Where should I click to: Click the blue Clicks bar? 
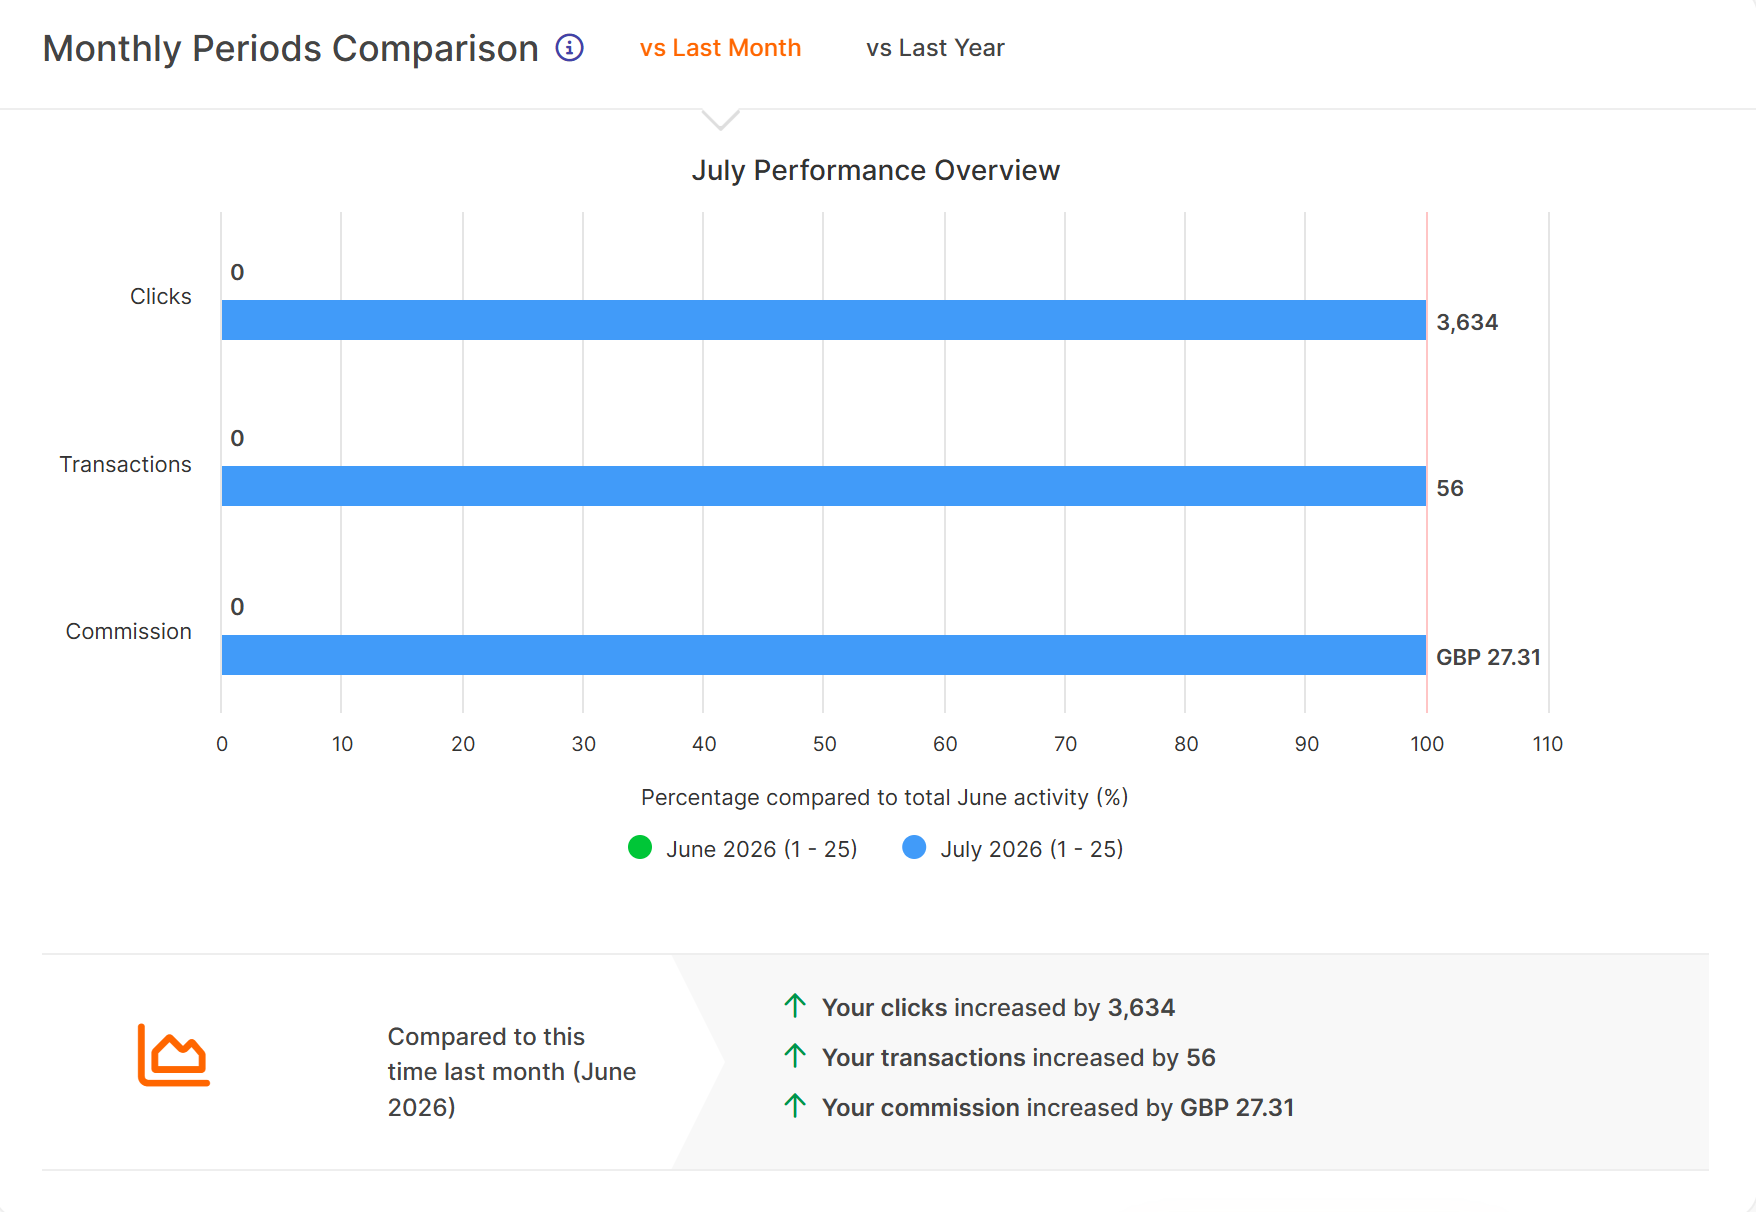824,320
